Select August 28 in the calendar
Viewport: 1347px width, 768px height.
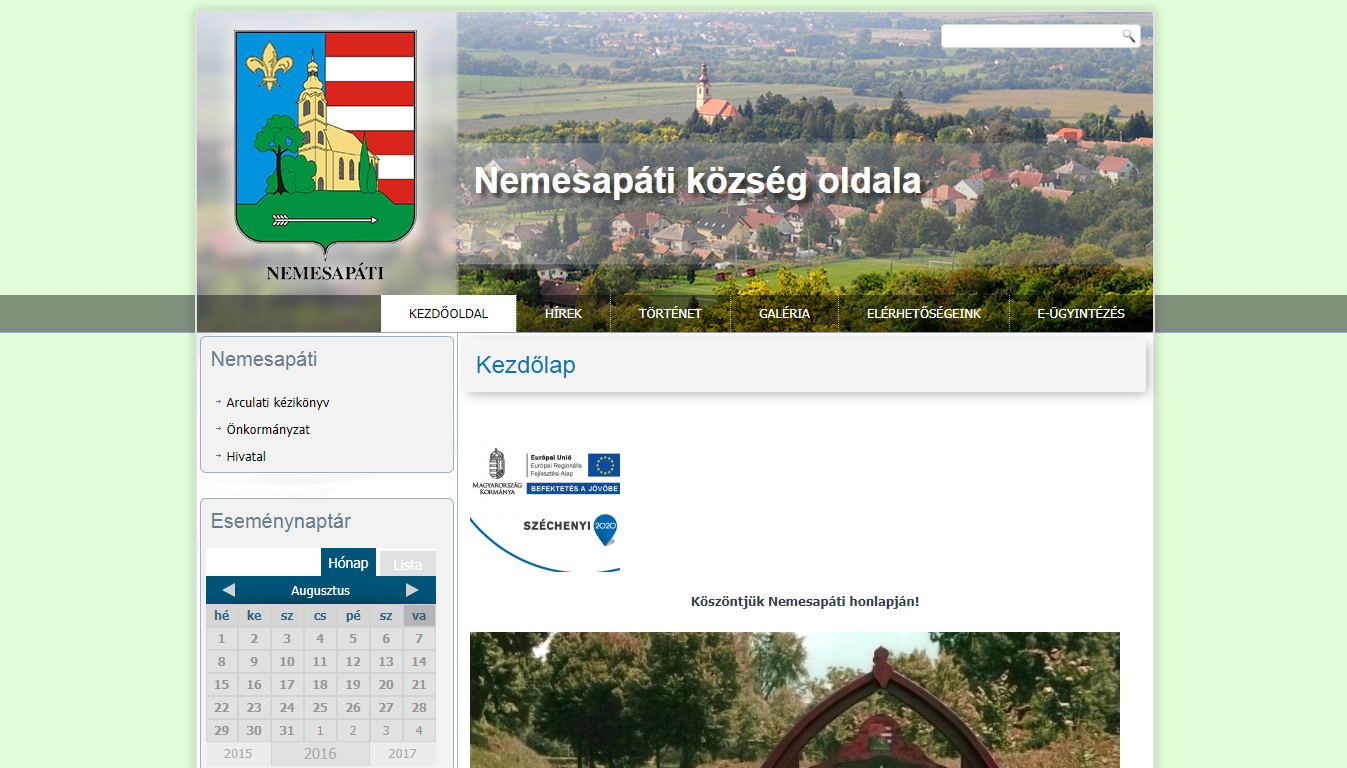click(x=419, y=708)
